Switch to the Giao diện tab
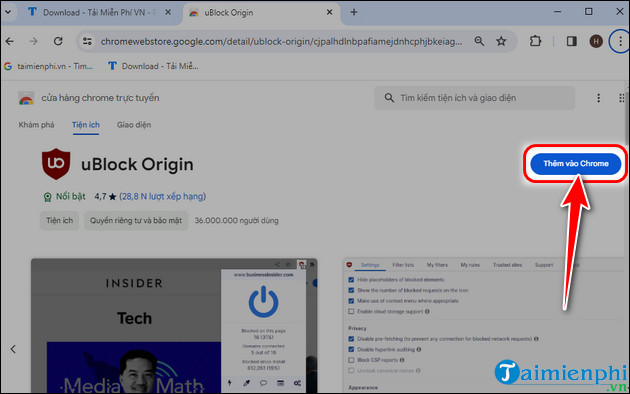Screen dimensions: 630x394 coord(134,125)
